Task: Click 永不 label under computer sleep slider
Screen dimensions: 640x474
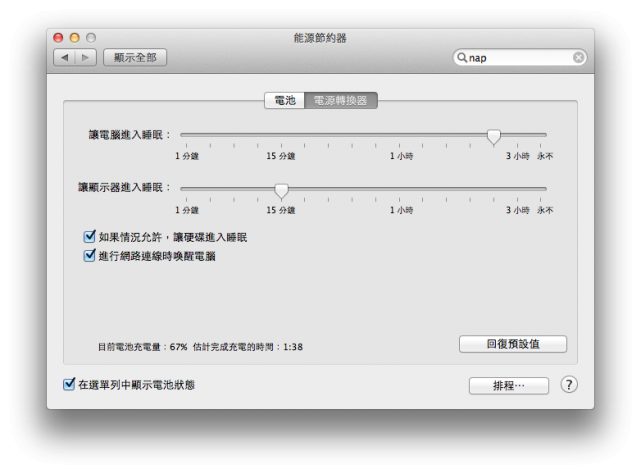Action: coord(545,156)
